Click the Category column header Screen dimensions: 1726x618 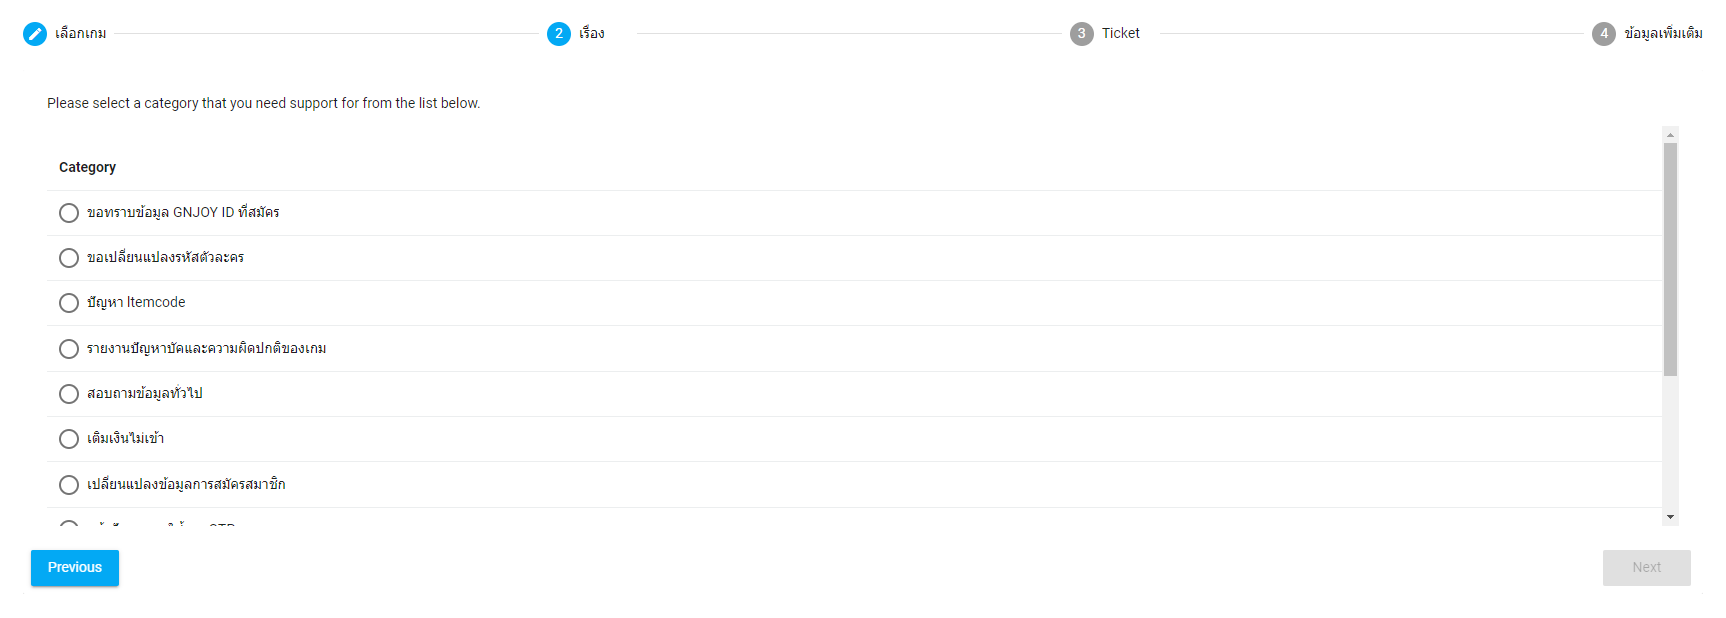pyautogui.click(x=87, y=167)
